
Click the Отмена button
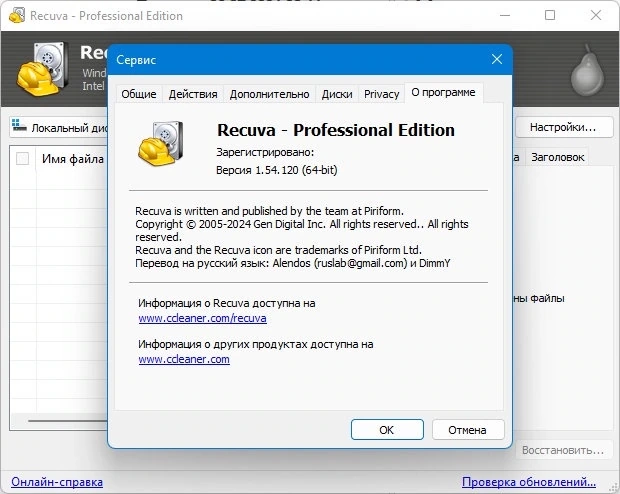(x=468, y=430)
